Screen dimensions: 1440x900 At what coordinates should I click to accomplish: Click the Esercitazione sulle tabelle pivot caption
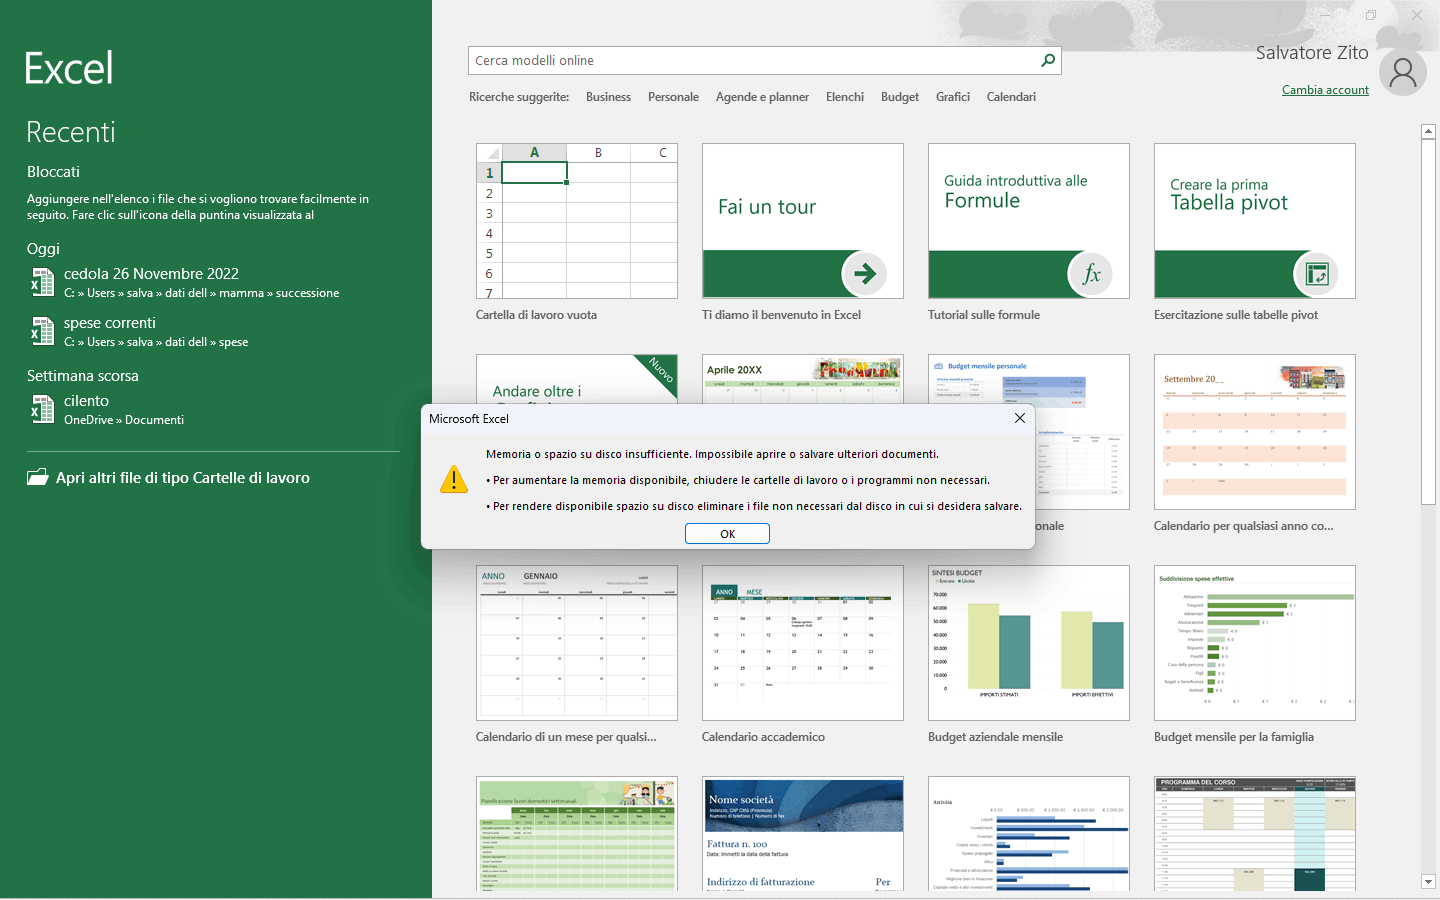[1236, 315]
